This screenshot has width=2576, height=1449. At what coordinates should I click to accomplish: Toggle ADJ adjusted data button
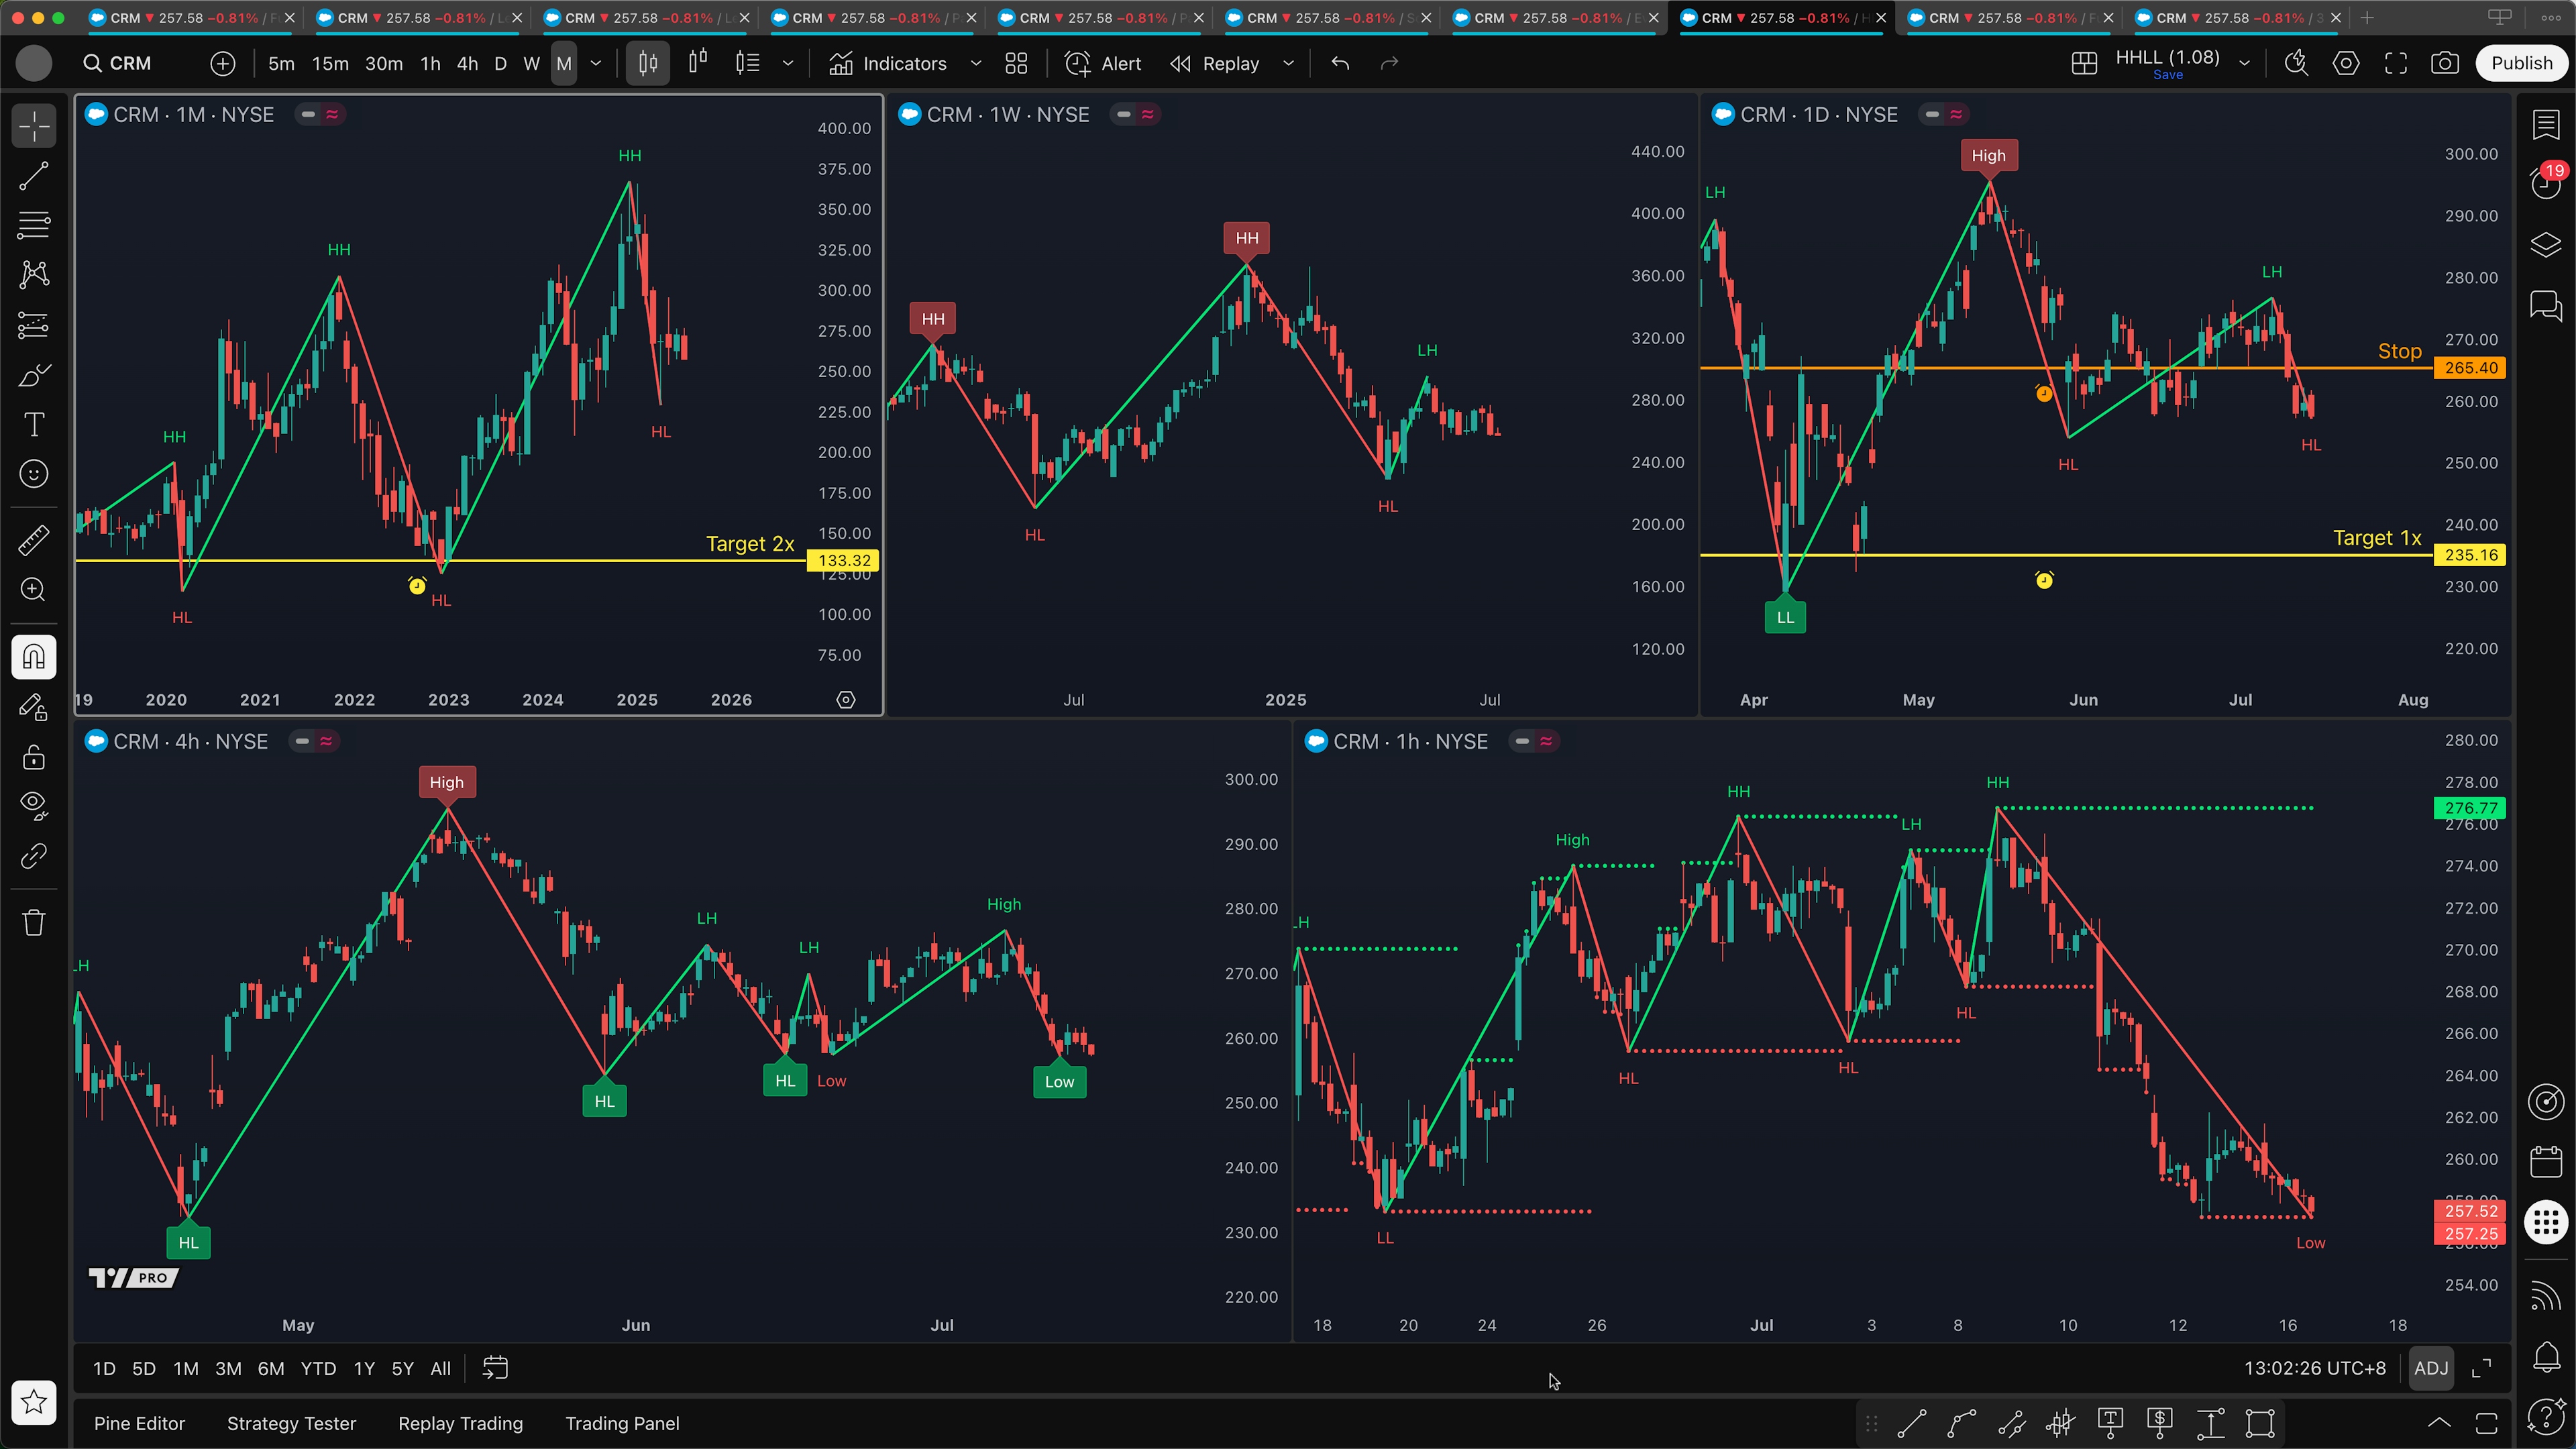[2431, 1368]
